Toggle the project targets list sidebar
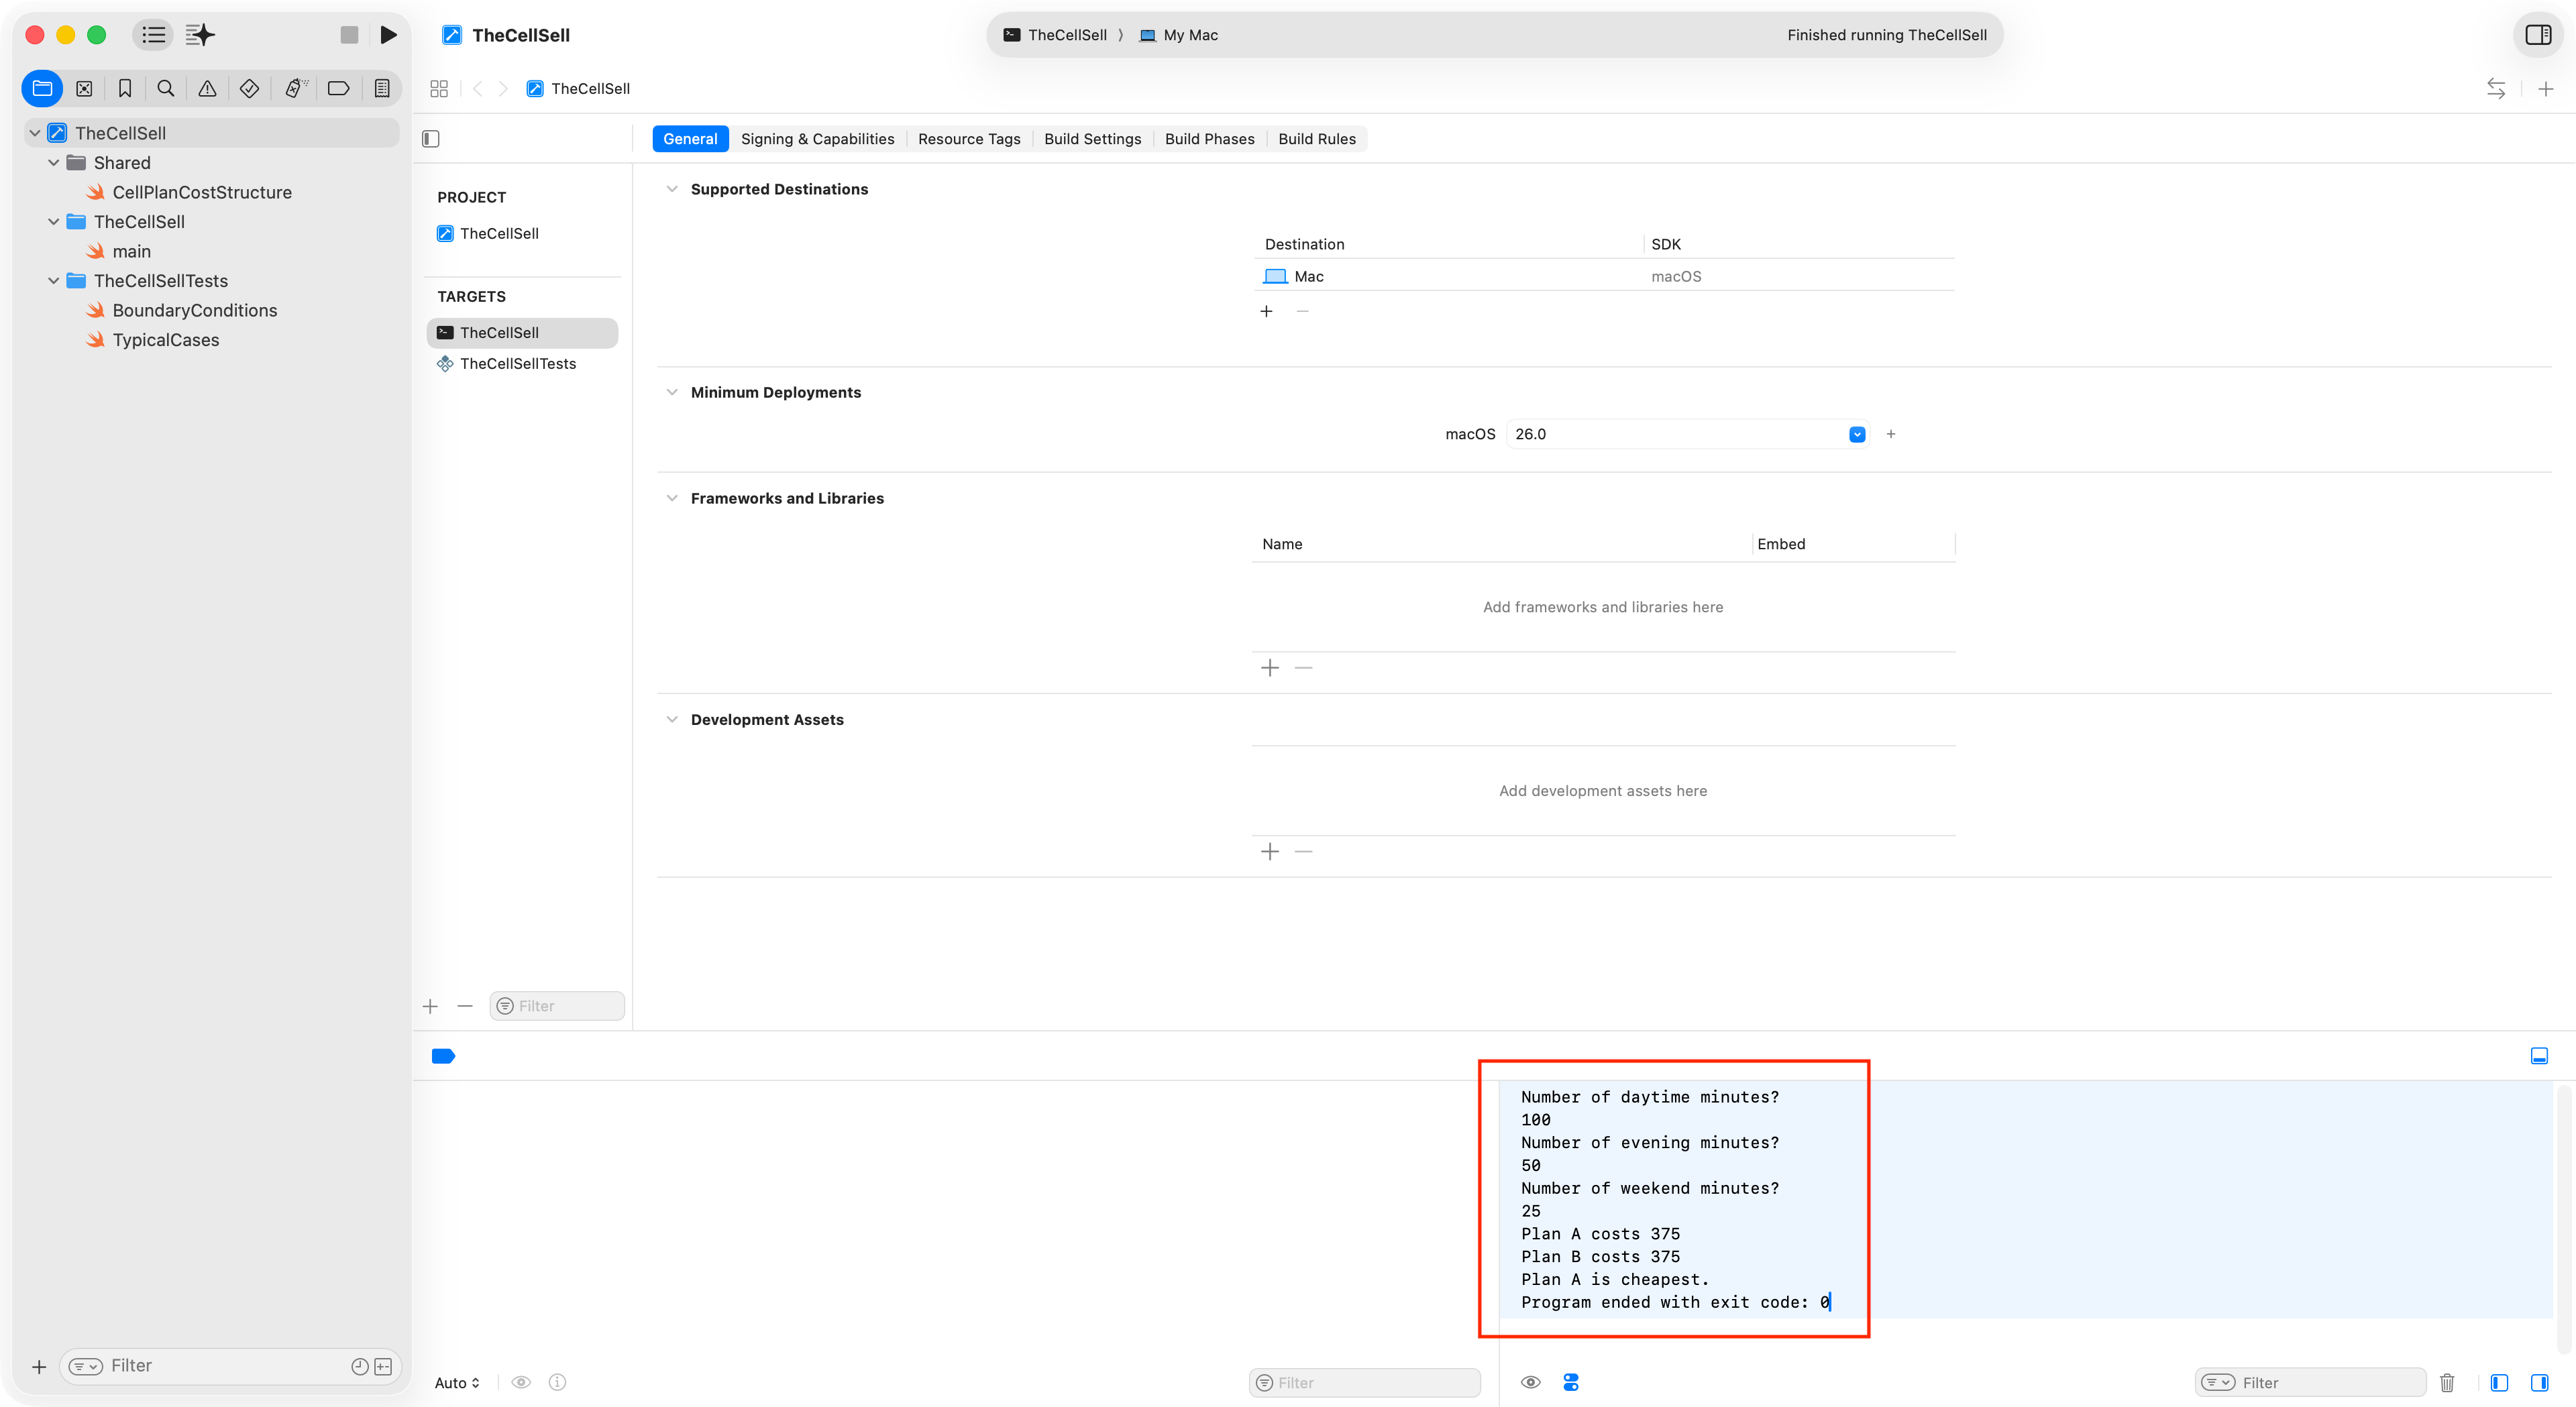Screen dimensions: 2576x1407 [x=431, y=139]
